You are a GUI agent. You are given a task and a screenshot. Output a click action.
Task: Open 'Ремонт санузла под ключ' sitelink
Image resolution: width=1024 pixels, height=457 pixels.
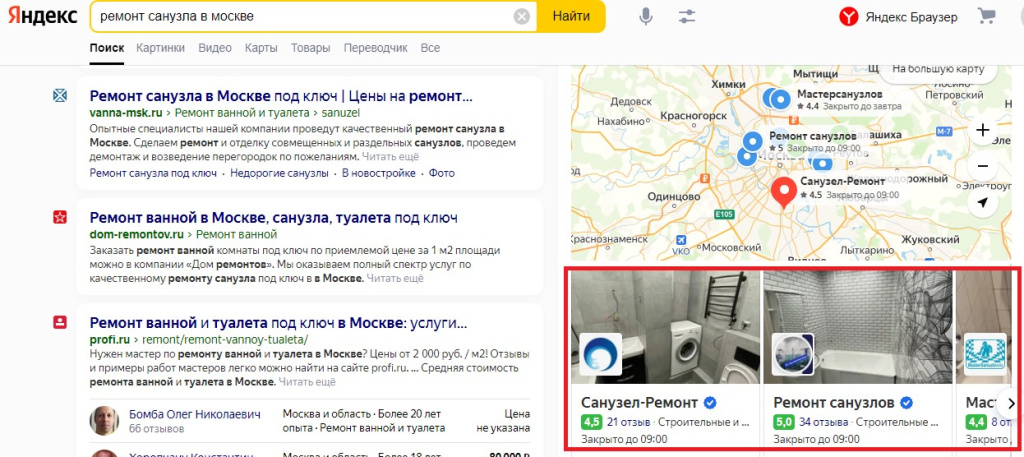coord(153,173)
